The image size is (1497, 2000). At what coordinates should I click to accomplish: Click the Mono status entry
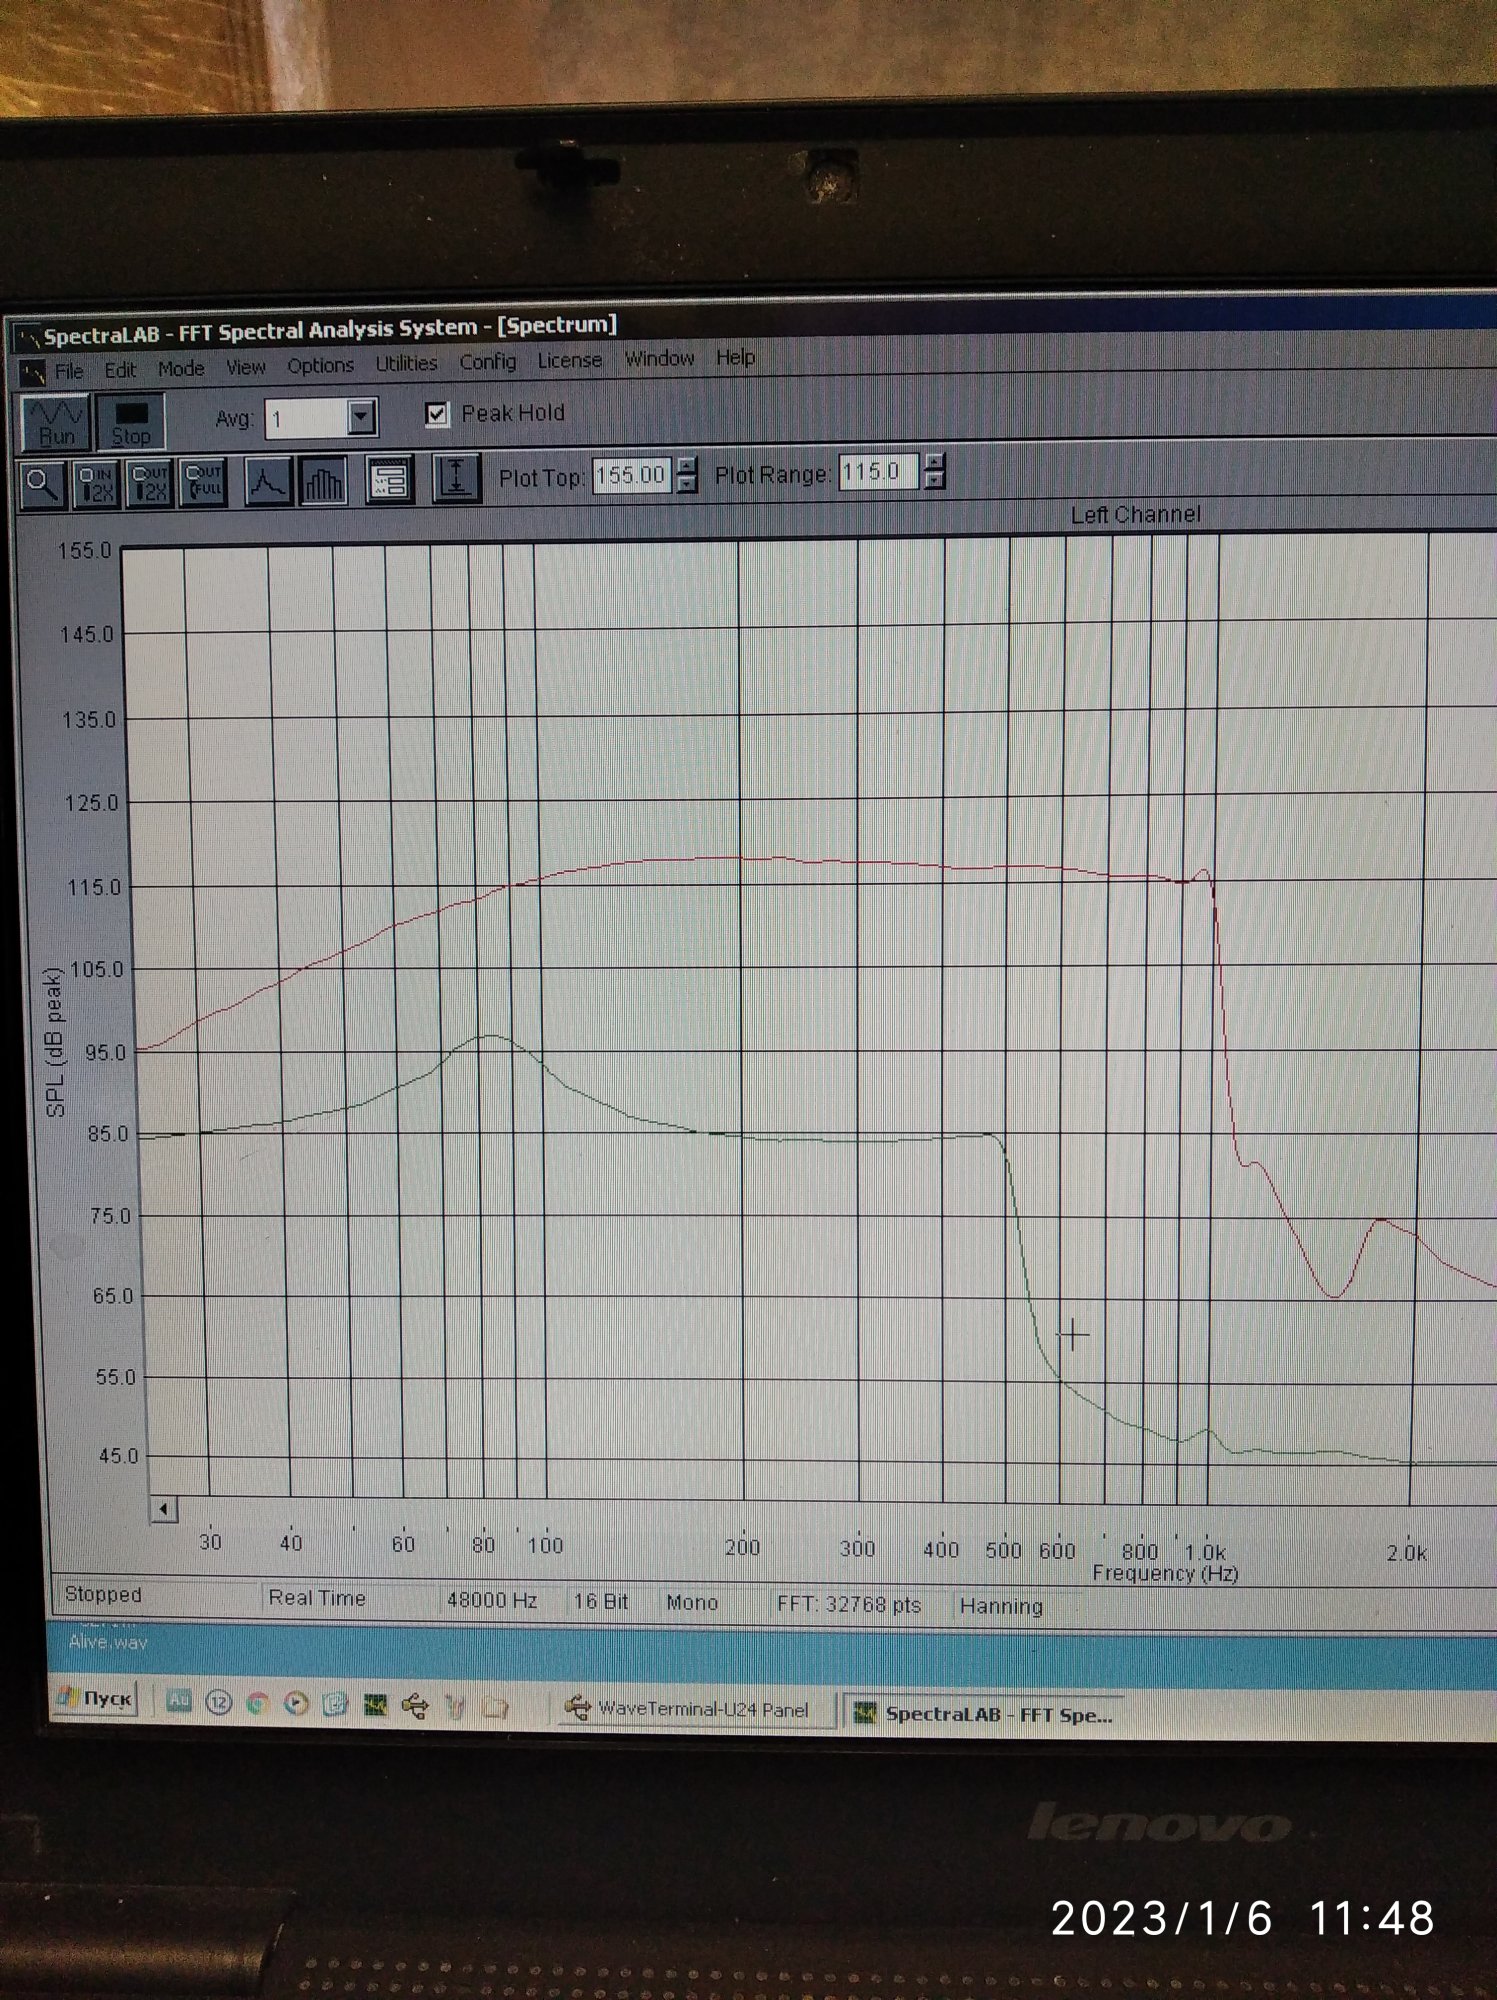pyautogui.click(x=692, y=1603)
